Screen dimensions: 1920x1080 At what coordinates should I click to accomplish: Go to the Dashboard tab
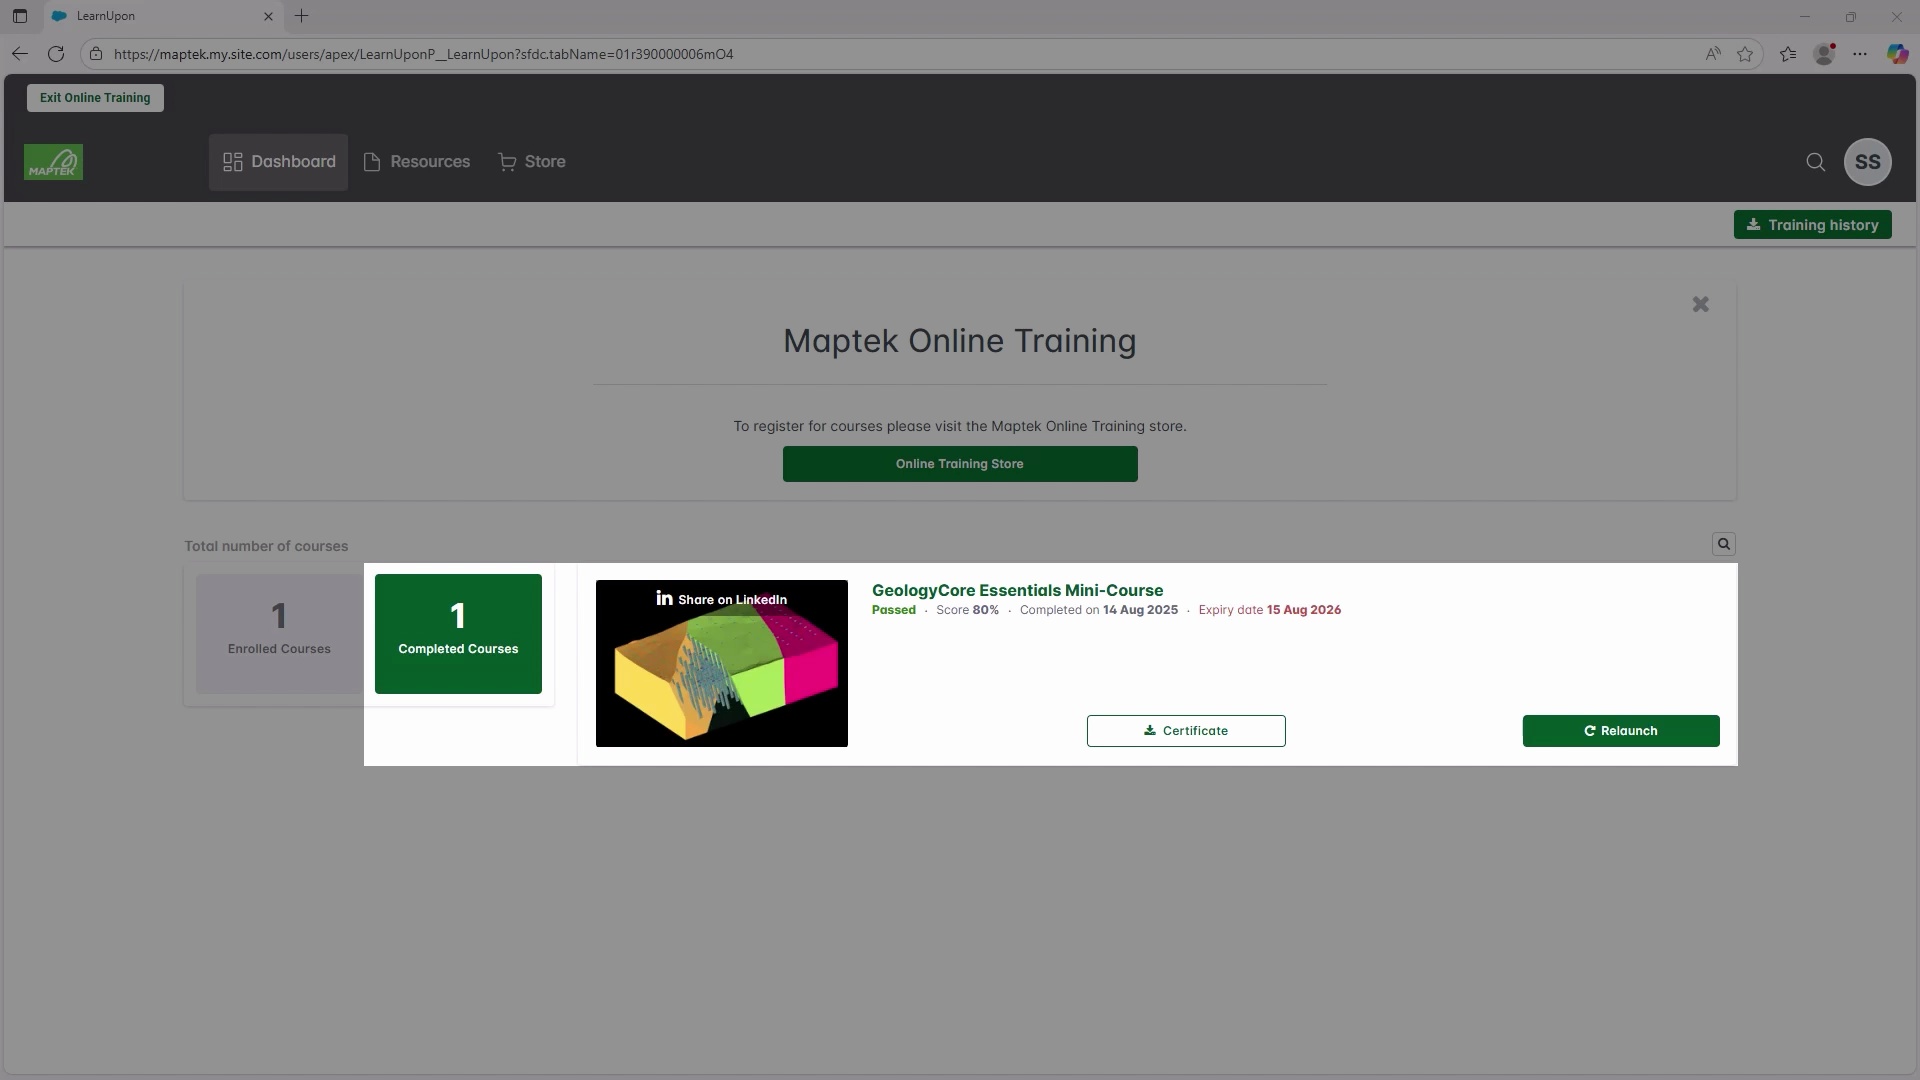[x=278, y=162]
